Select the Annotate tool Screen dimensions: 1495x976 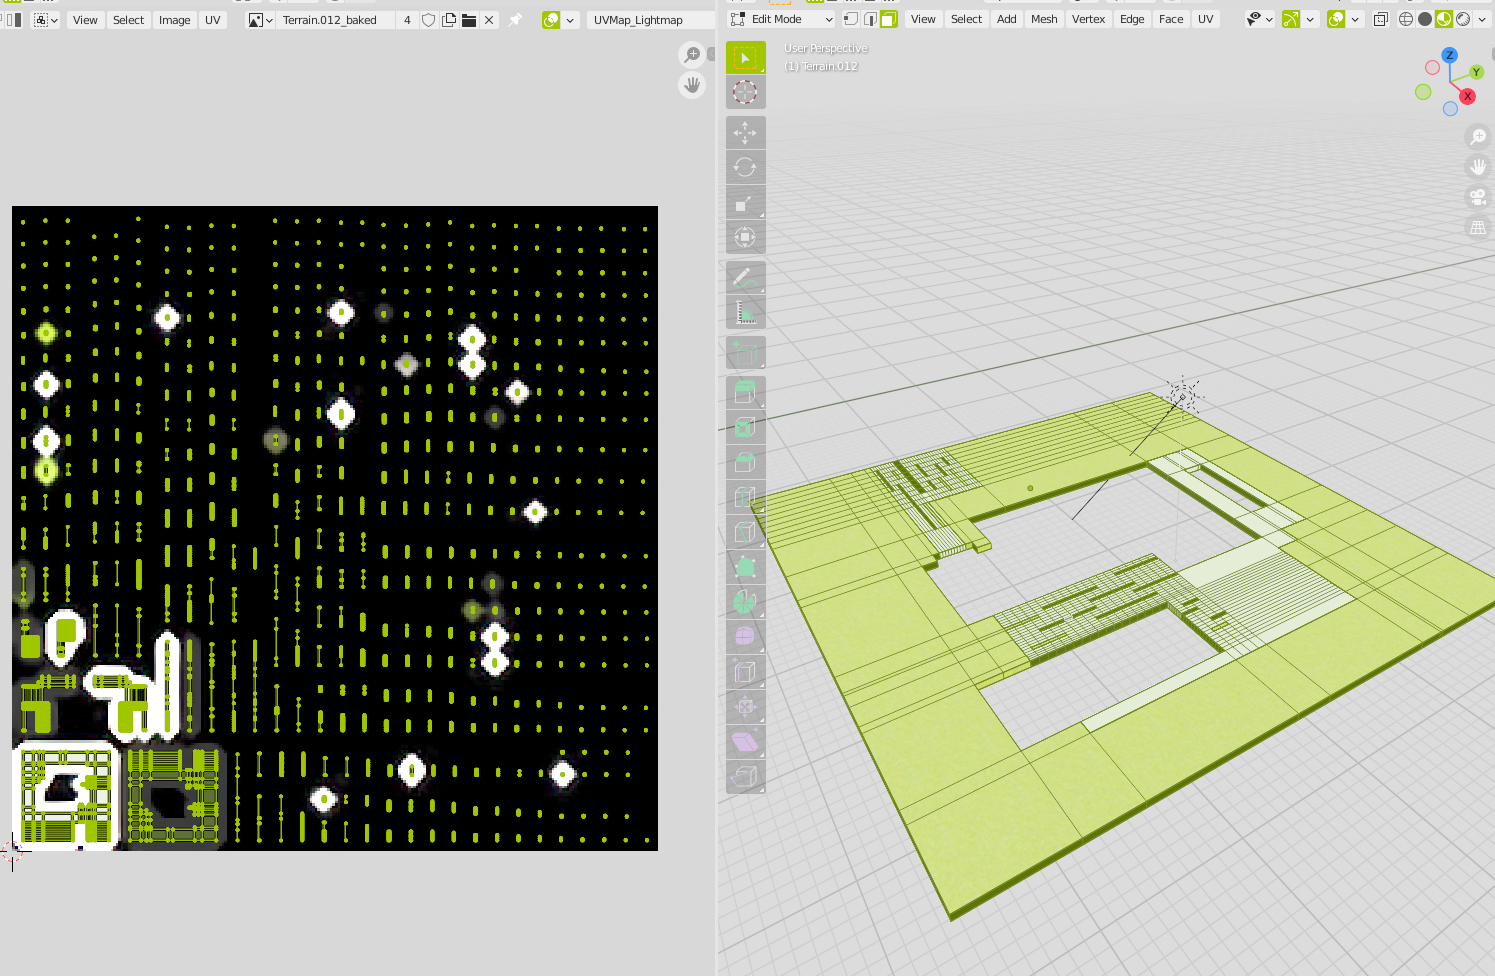[745, 278]
